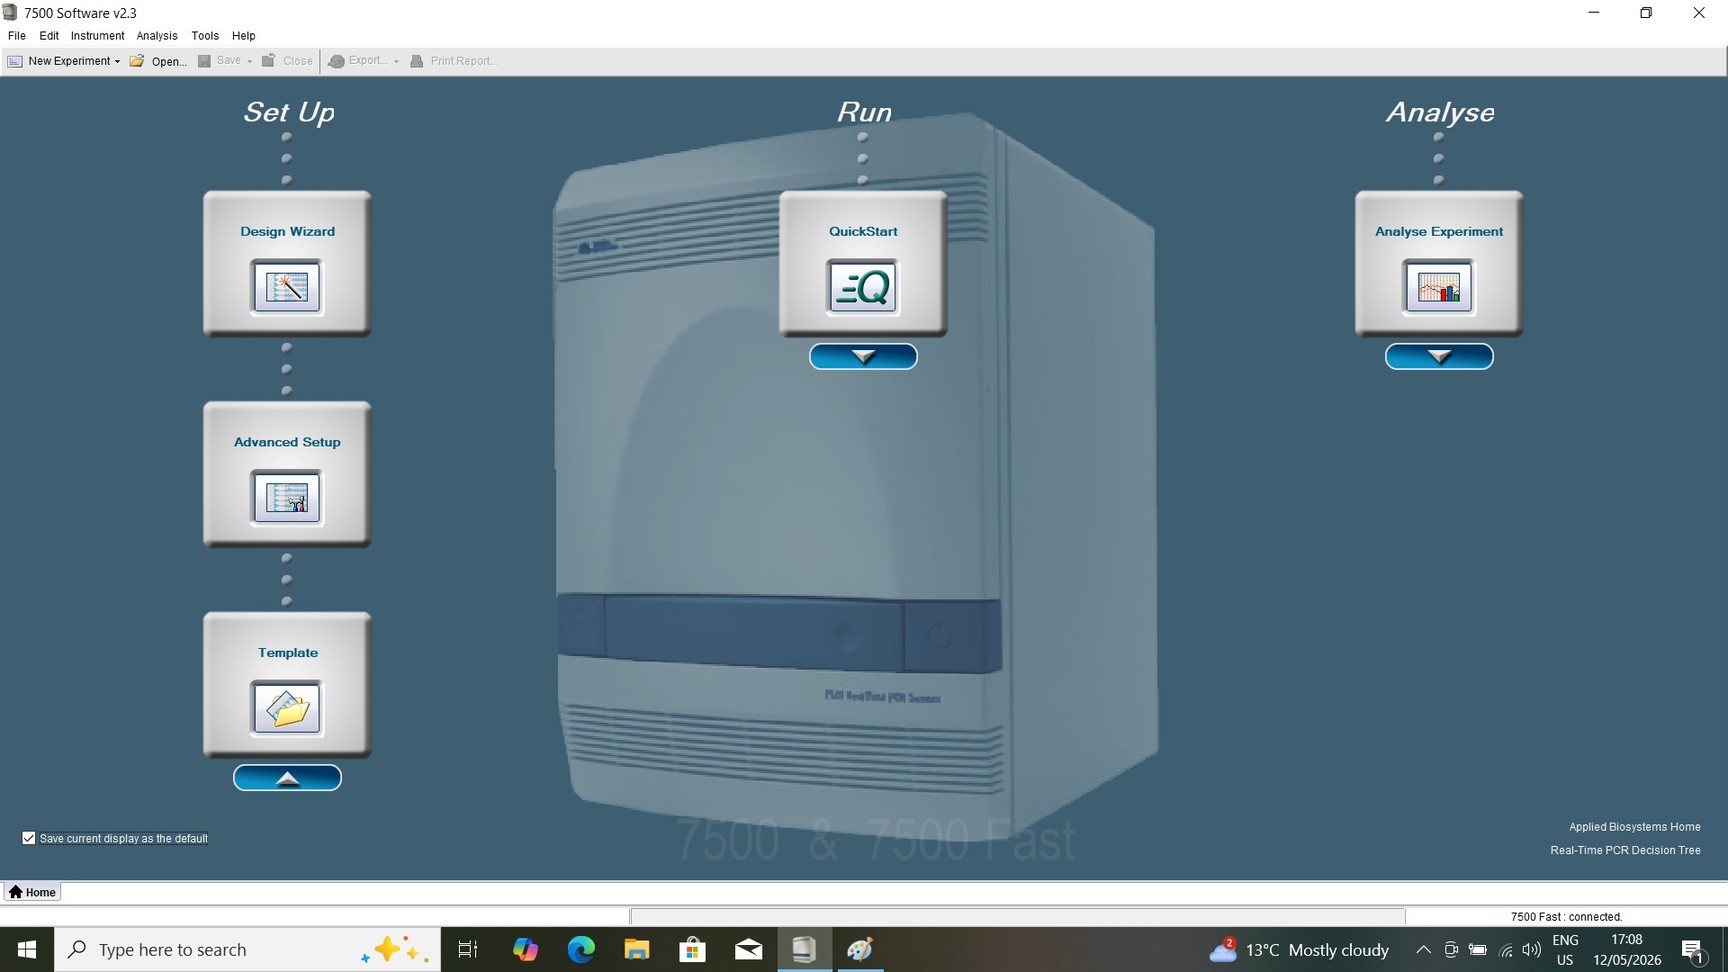Click the 7500 Software taskbar icon
Viewport: 1728px width, 972px height.
804,949
